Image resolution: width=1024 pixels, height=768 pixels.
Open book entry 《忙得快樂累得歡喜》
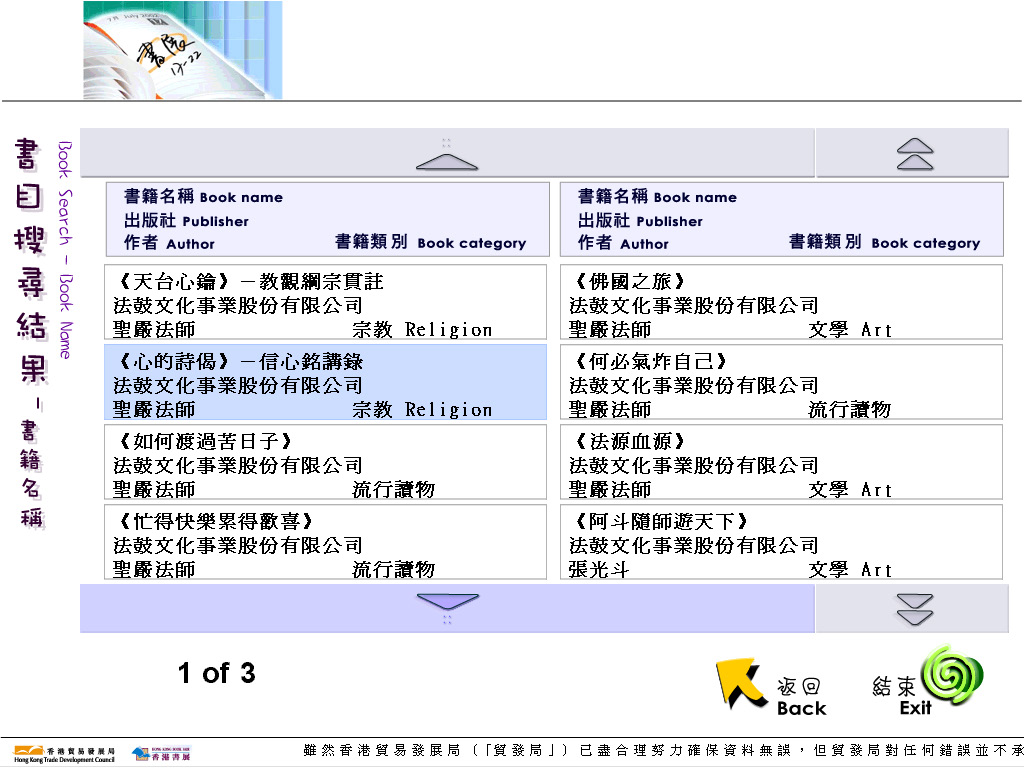(327, 542)
